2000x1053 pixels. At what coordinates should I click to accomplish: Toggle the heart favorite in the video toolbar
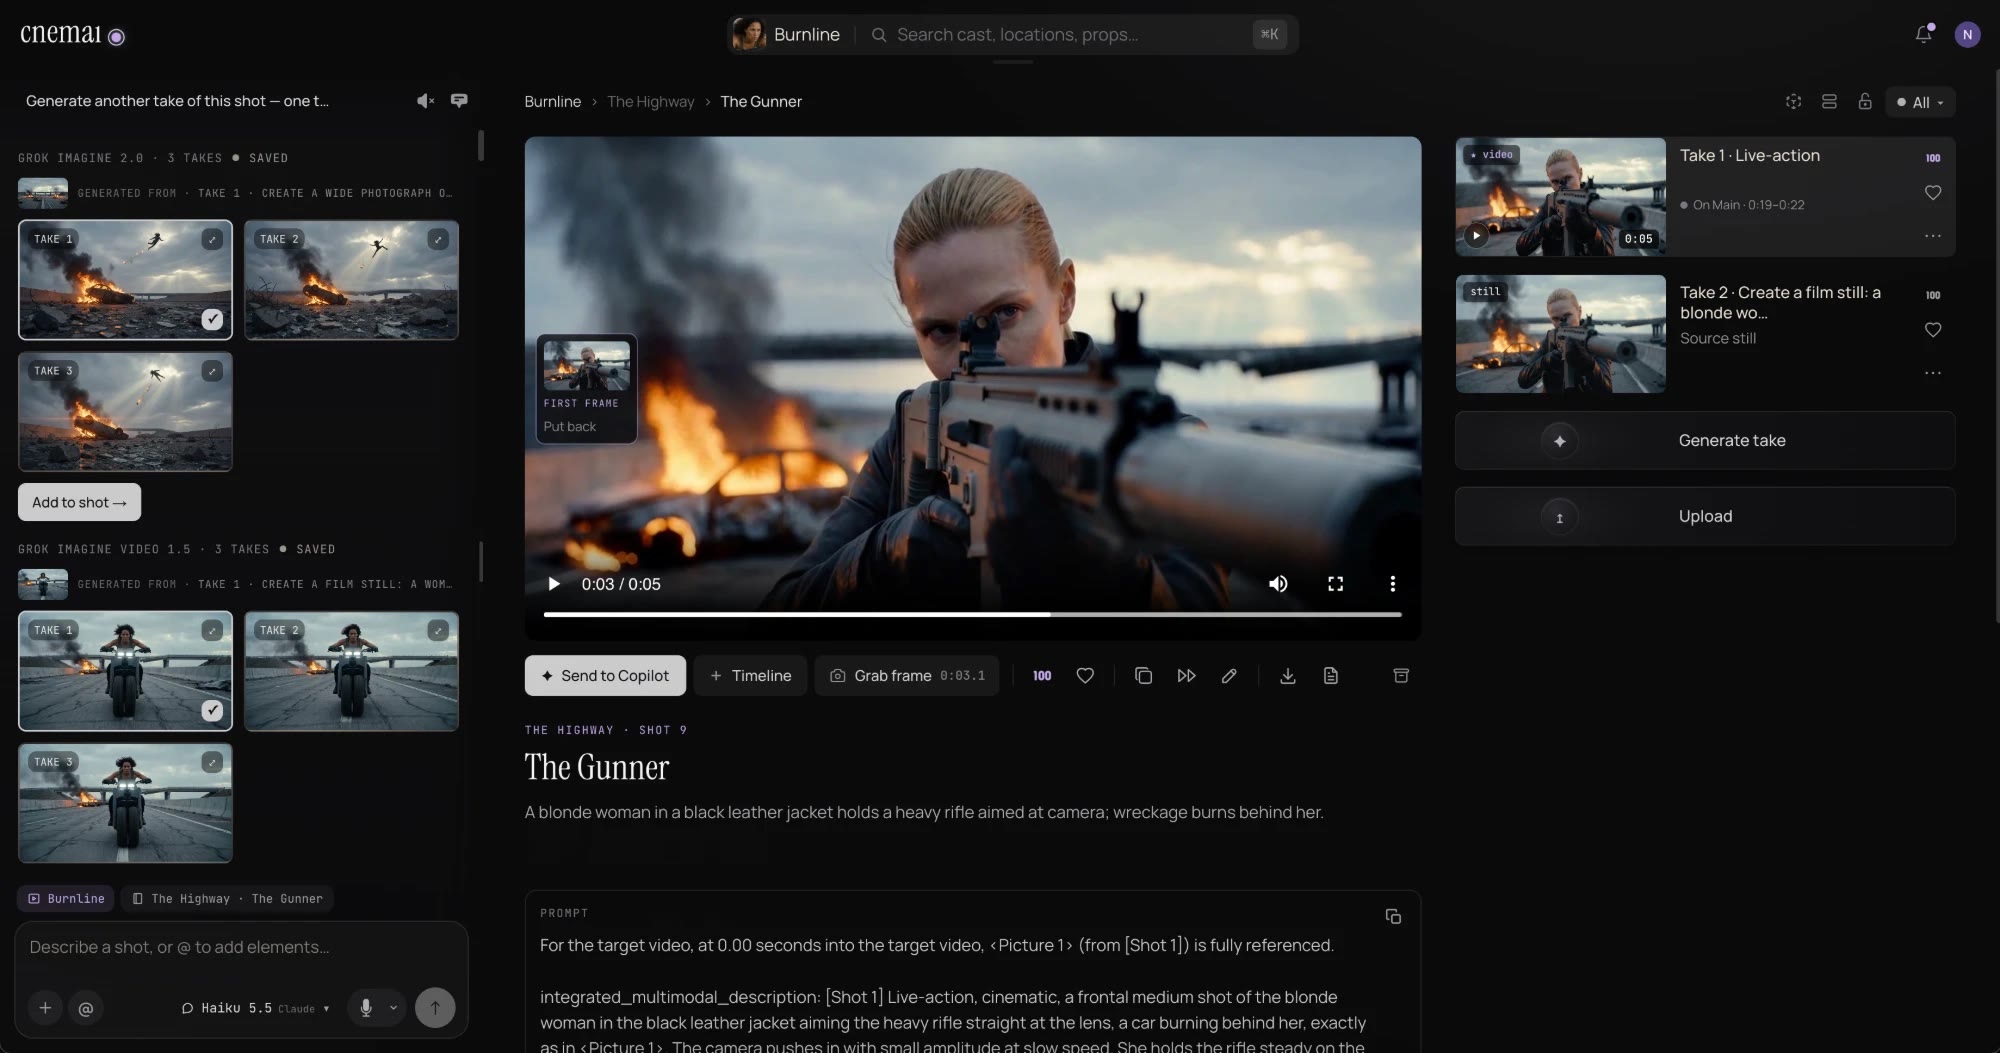pos(1085,676)
